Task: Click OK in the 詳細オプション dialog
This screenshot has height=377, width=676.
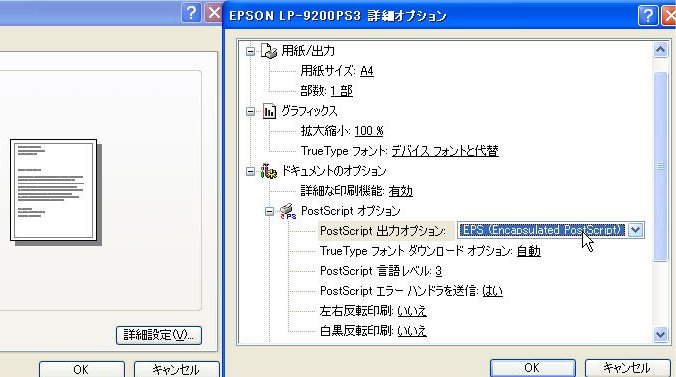Action: pos(532,368)
